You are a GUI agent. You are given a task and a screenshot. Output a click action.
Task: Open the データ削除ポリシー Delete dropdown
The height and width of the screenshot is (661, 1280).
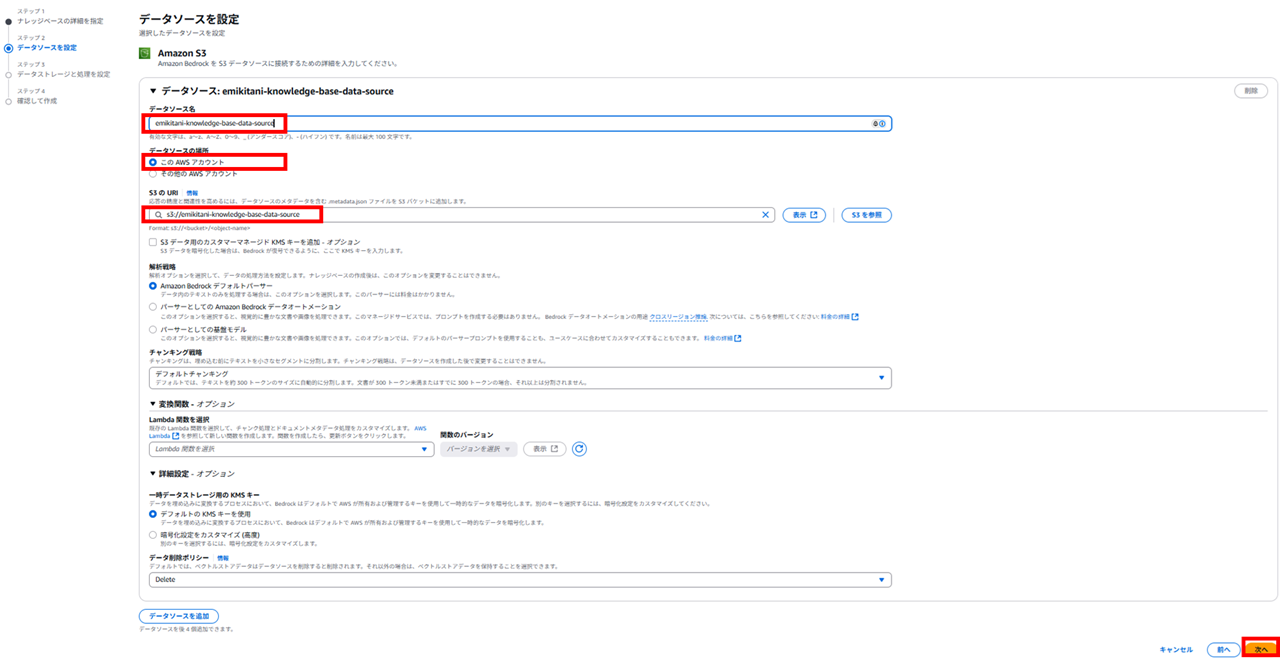pos(520,579)
